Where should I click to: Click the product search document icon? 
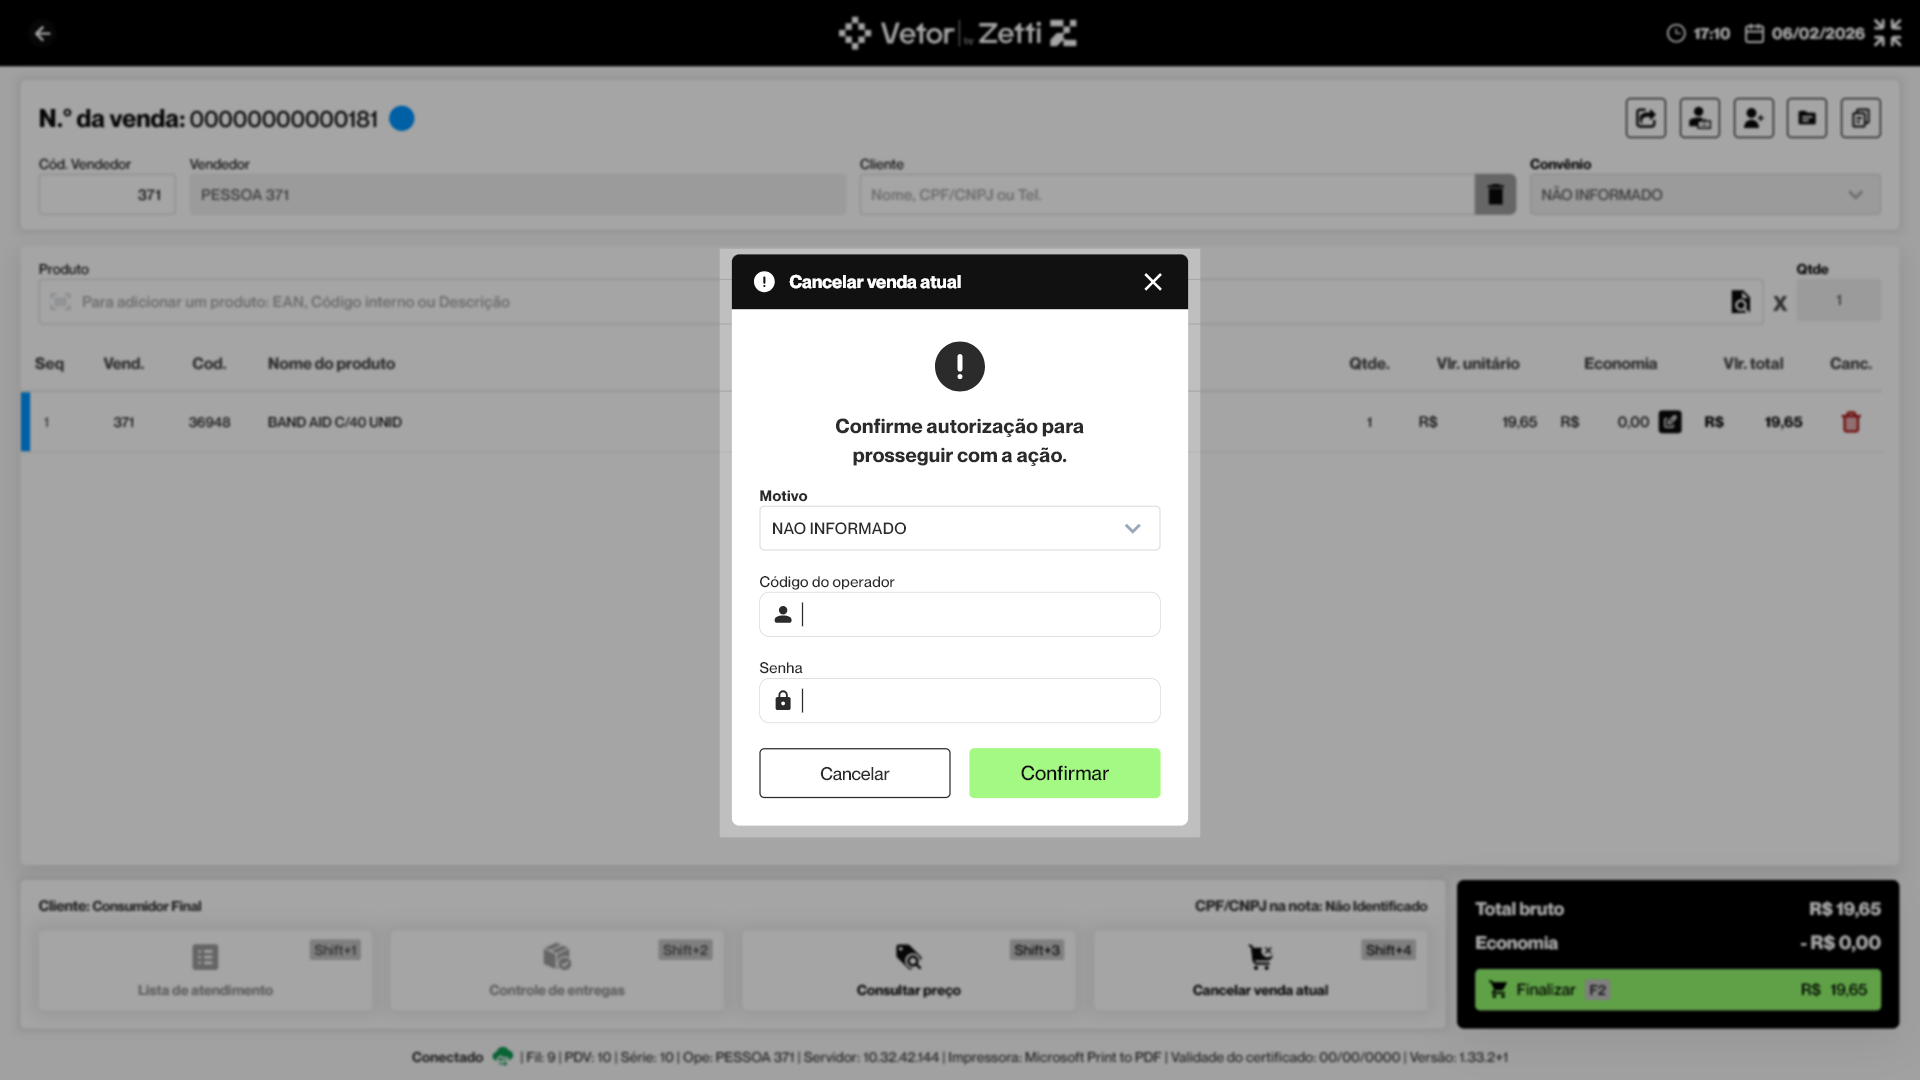point(1740,301)
